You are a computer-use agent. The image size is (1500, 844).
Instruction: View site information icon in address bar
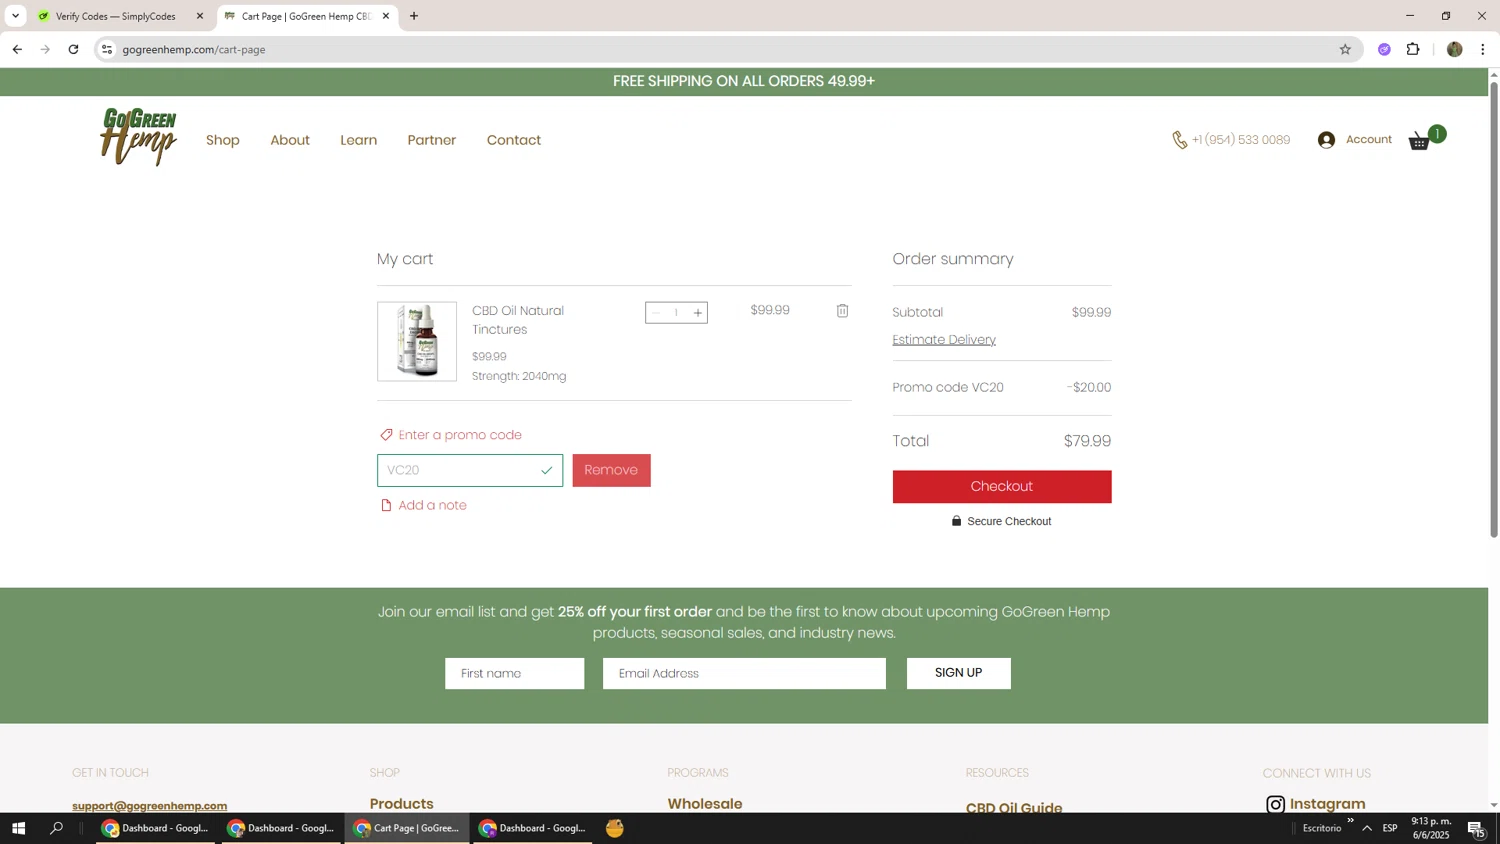tap(107, 49)
